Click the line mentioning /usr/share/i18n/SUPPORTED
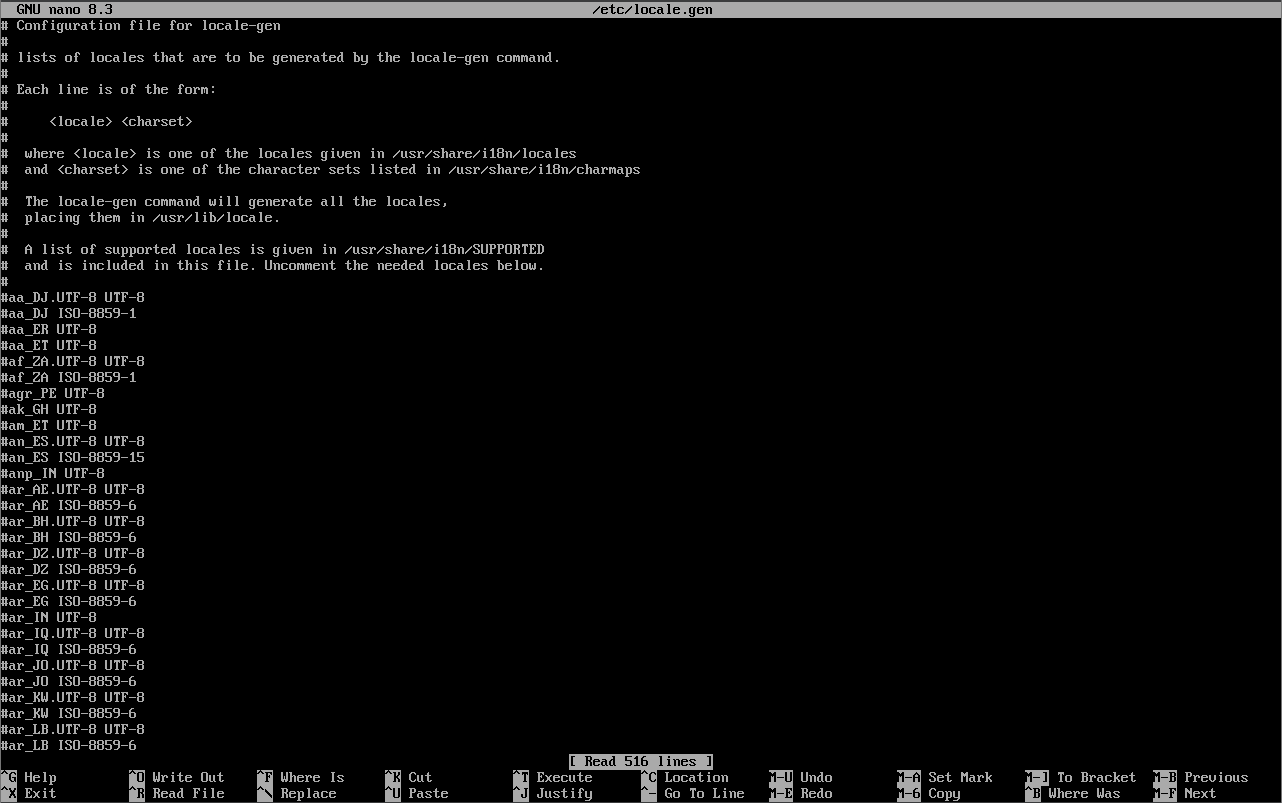The width and height of the screenshot is (1282, 803). 272,249
